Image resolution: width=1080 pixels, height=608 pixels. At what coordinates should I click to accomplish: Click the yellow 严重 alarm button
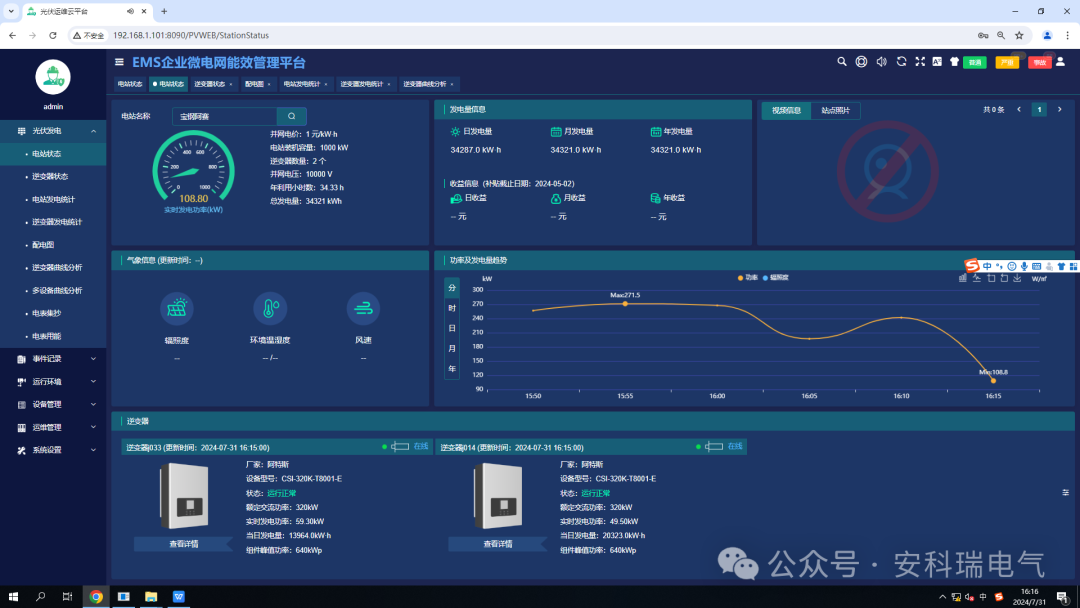[x=1007, y=62]
